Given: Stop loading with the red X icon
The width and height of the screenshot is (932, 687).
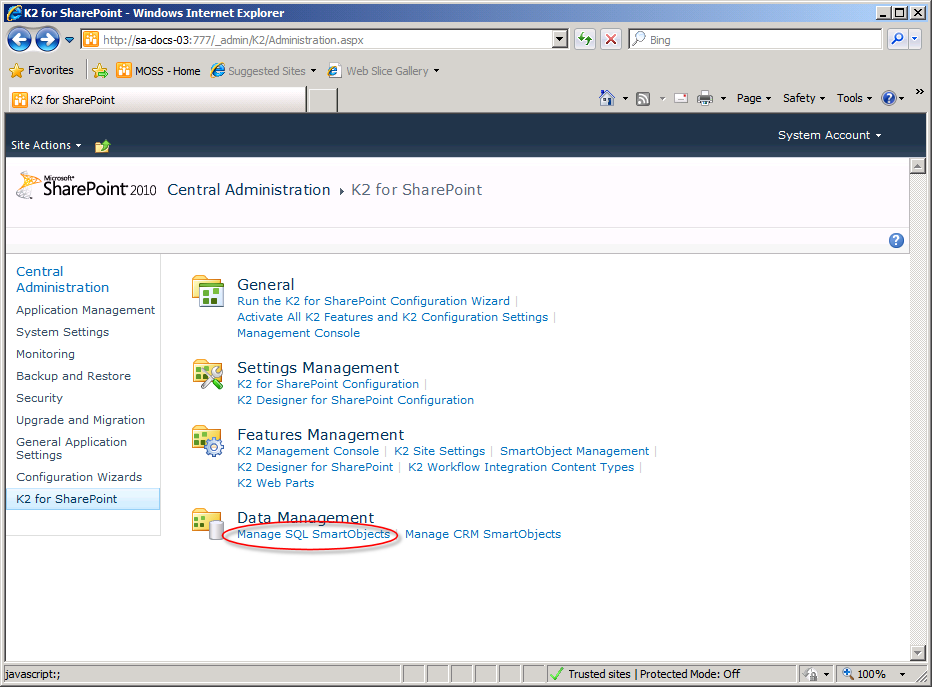Looking at the screenshot, I should tap(610, 40).
